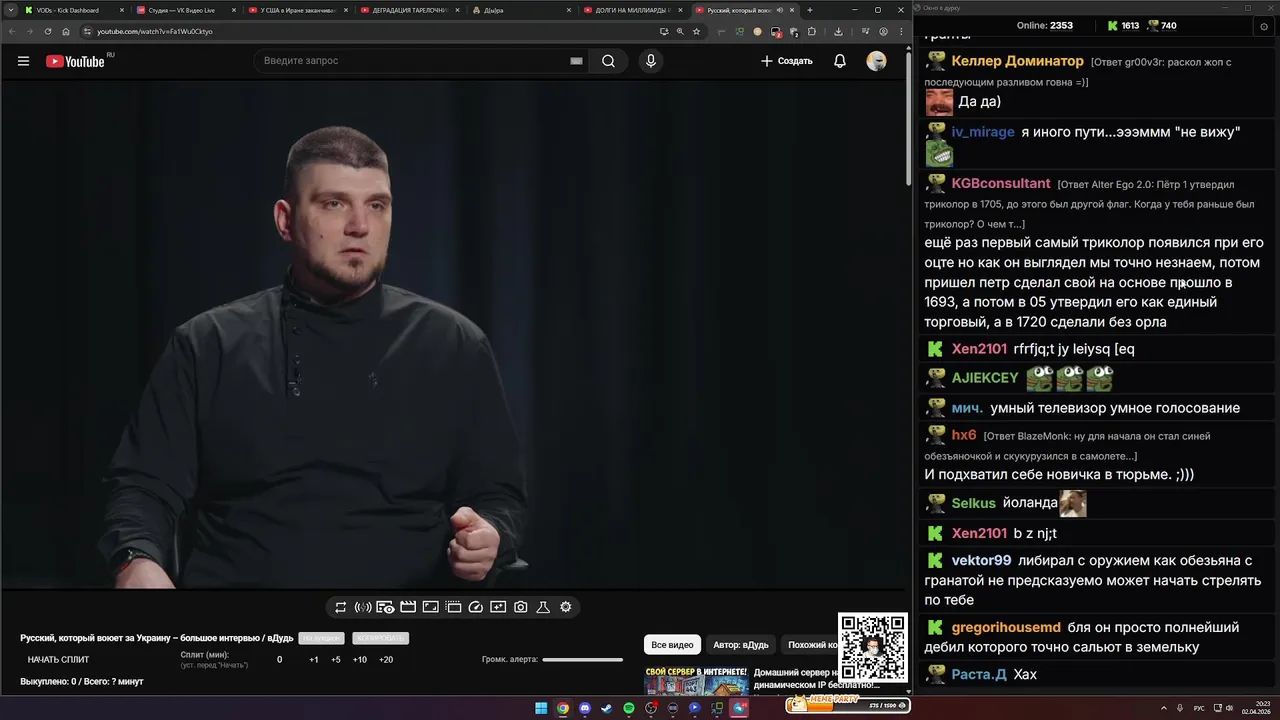The width and height of the screenshot is (1280, 720).
Task: Bookmark the page with star icon
Action: [x=696, y=31]
